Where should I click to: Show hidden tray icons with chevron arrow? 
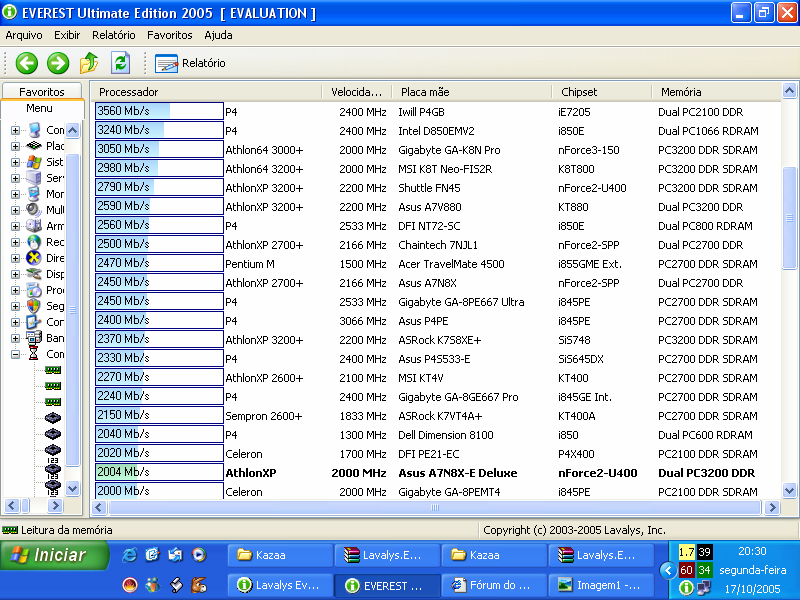668,570
